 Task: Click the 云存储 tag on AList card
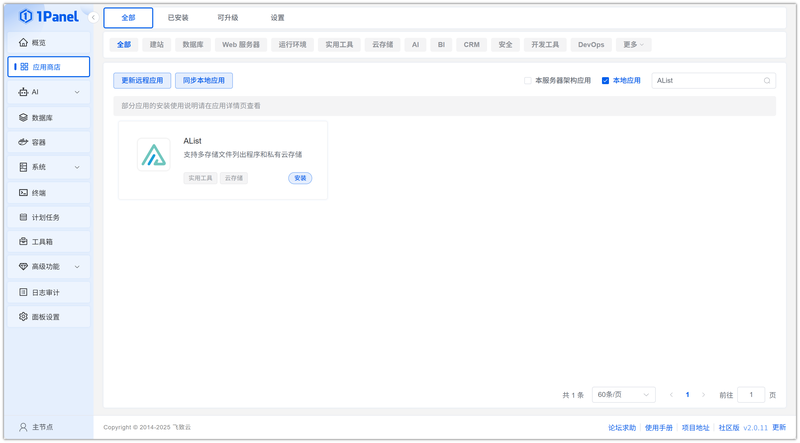coord(234,178)
